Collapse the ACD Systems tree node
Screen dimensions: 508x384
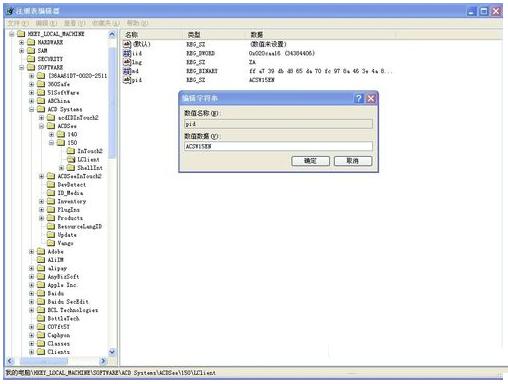(31, 109)
